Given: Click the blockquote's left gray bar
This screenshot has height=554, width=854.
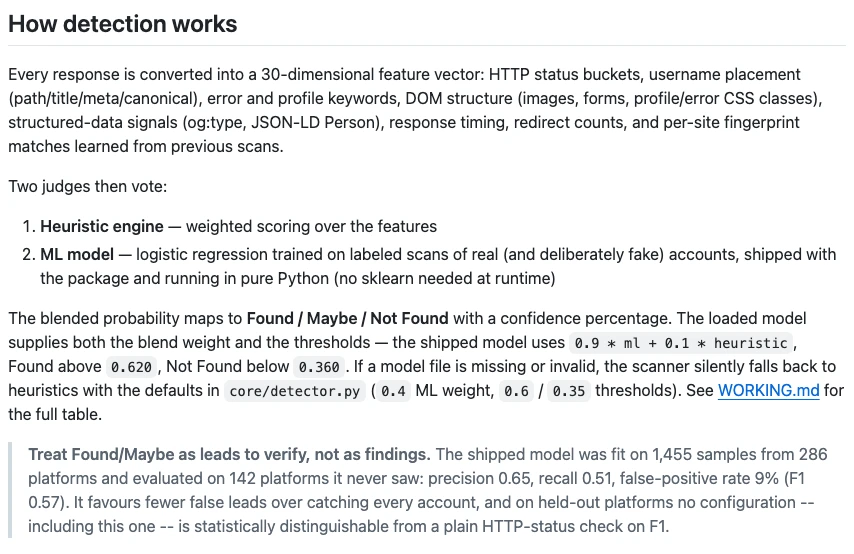Looking at the screenshot, I should [x=10, y=490].
